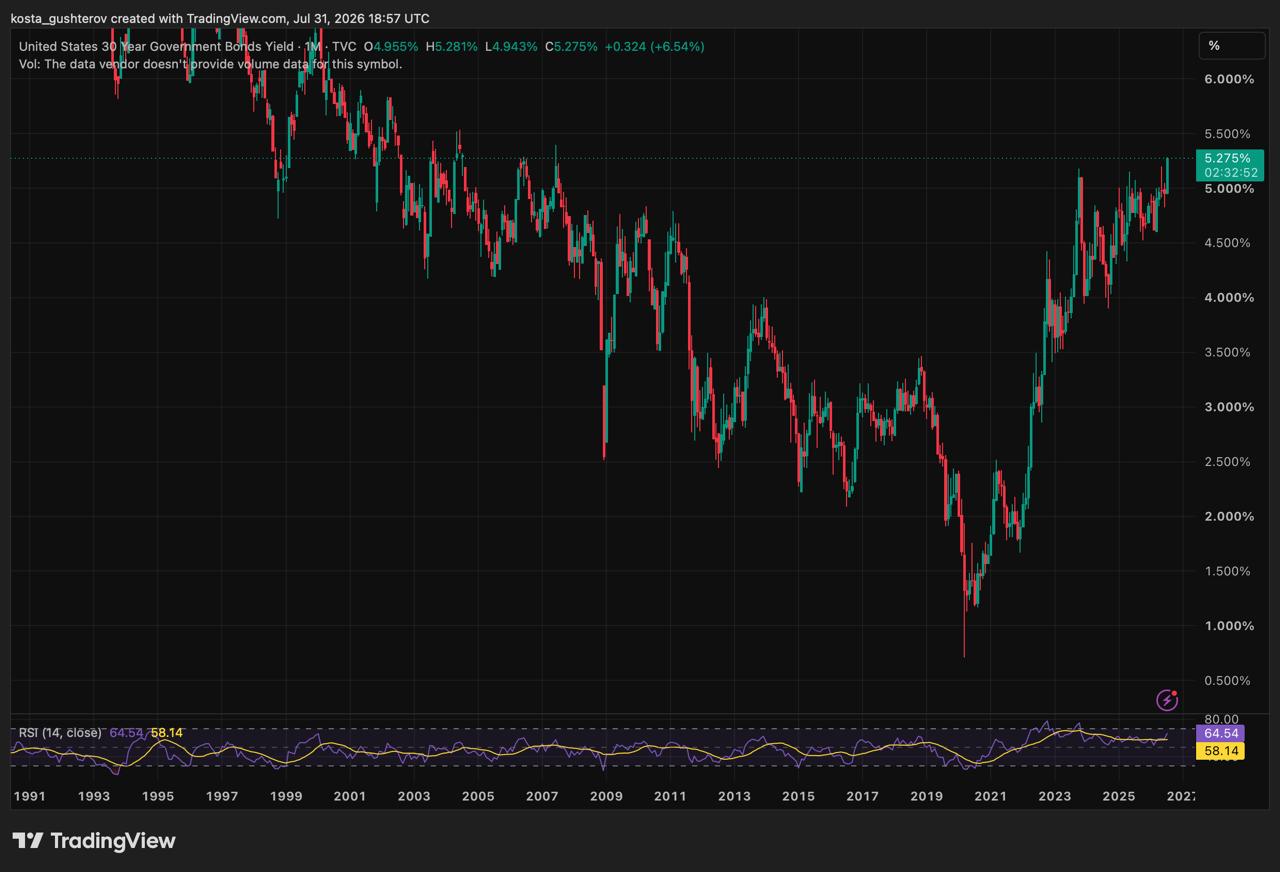Click the 1991 label on time axis

coord(28,796)
